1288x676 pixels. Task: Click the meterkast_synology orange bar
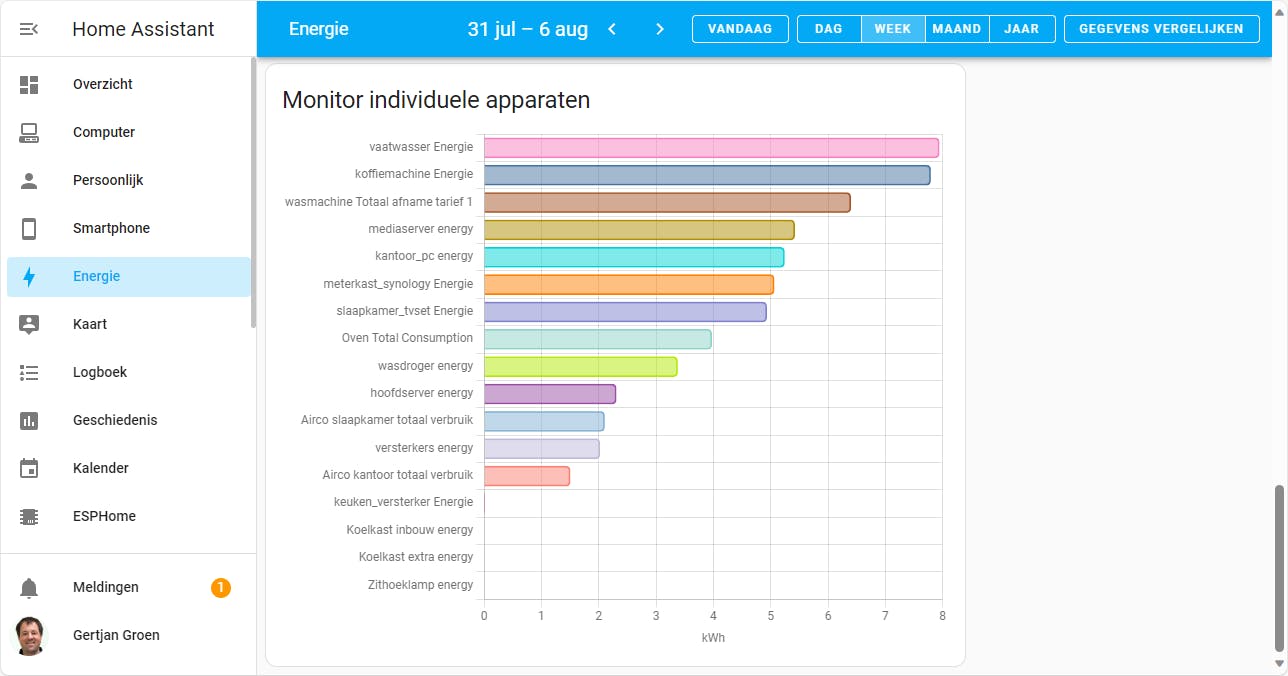click(629, 285)
